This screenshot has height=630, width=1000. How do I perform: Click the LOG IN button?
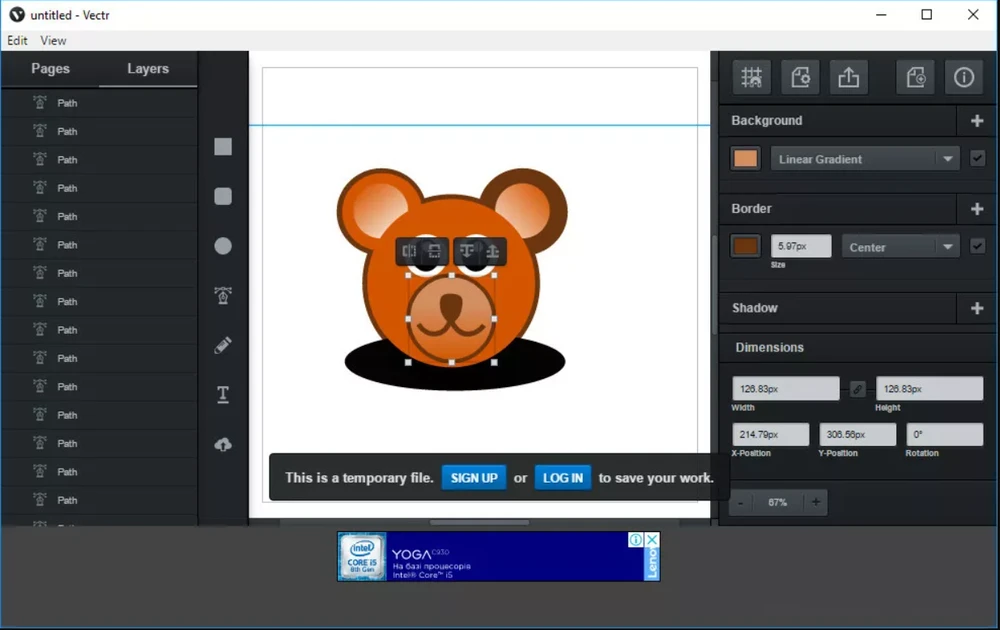click(562, 478)
